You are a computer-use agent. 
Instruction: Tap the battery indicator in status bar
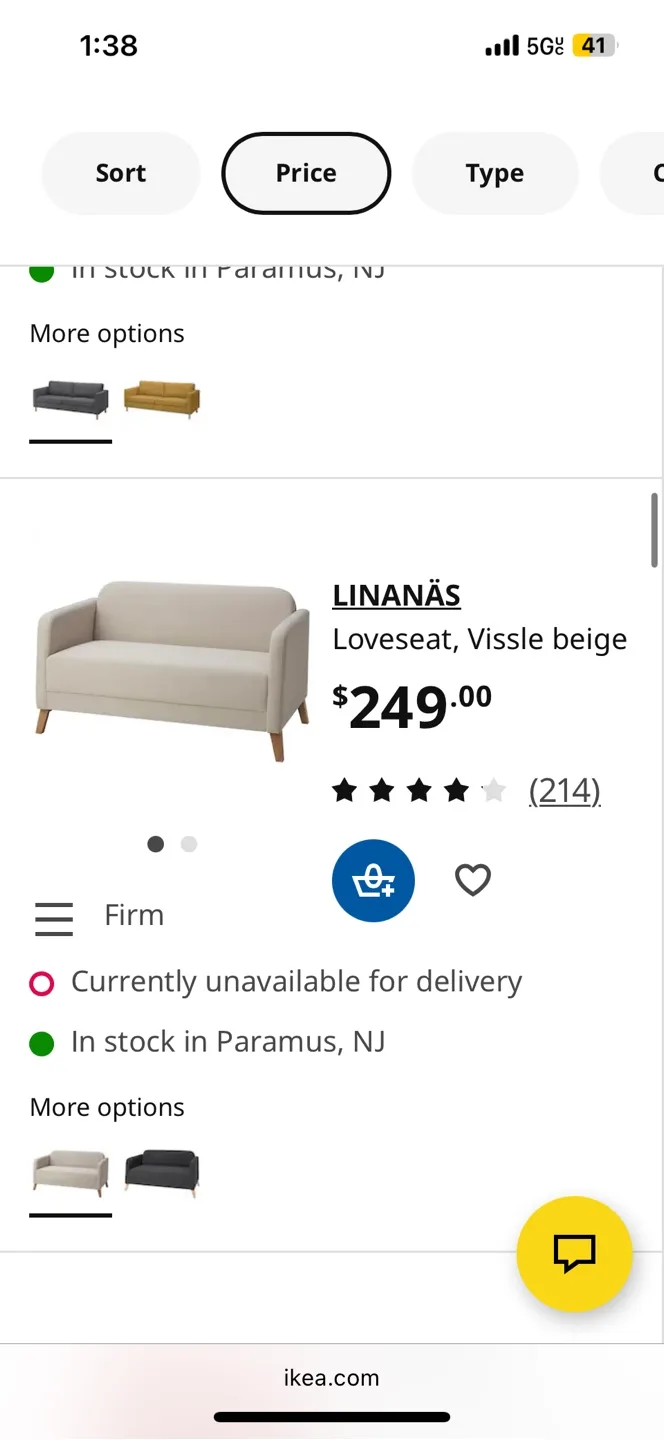[x=594, y=46]
